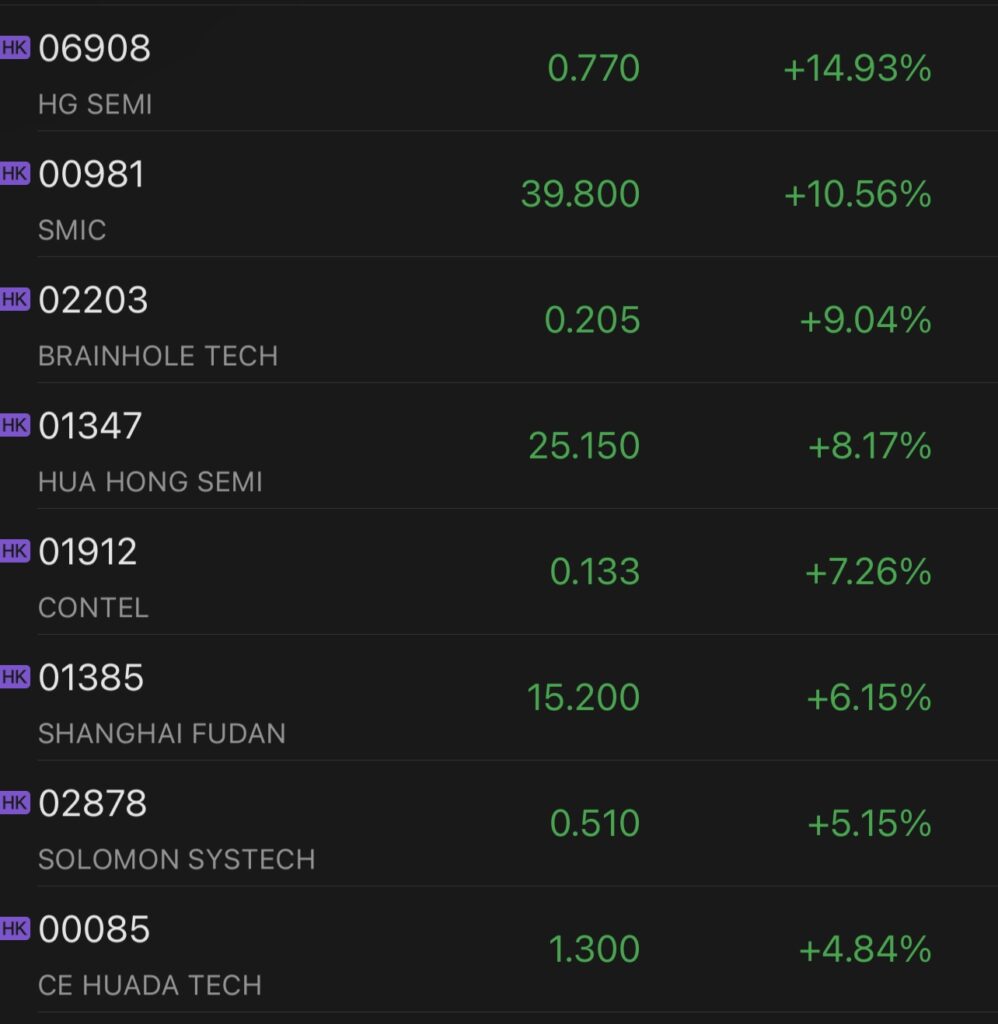The width and height of the screenshot is (998, 1024).
Task: Tap the HK badge beside 00981
Action: (15, 174)
